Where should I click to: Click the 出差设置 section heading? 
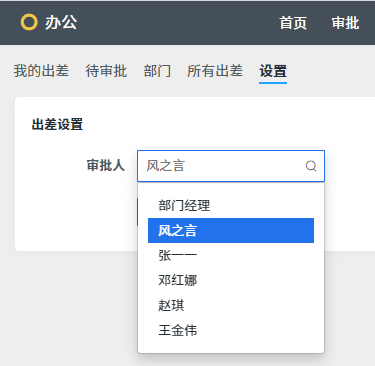click(x=57, y=124)
